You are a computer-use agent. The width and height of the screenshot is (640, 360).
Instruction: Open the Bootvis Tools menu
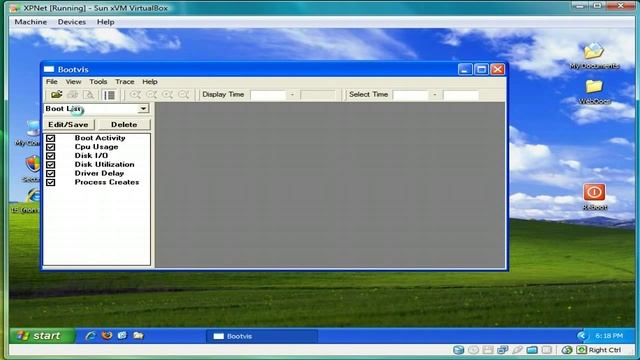click(98, 82)
